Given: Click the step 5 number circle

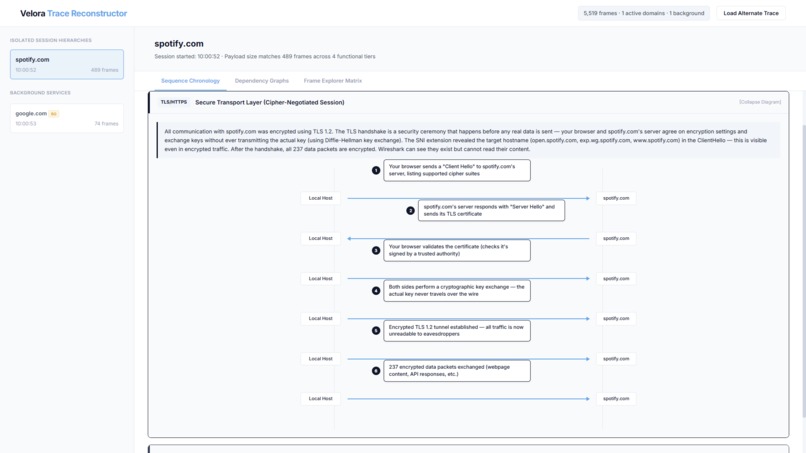Looking at the screenshot, I should [376, 331].
